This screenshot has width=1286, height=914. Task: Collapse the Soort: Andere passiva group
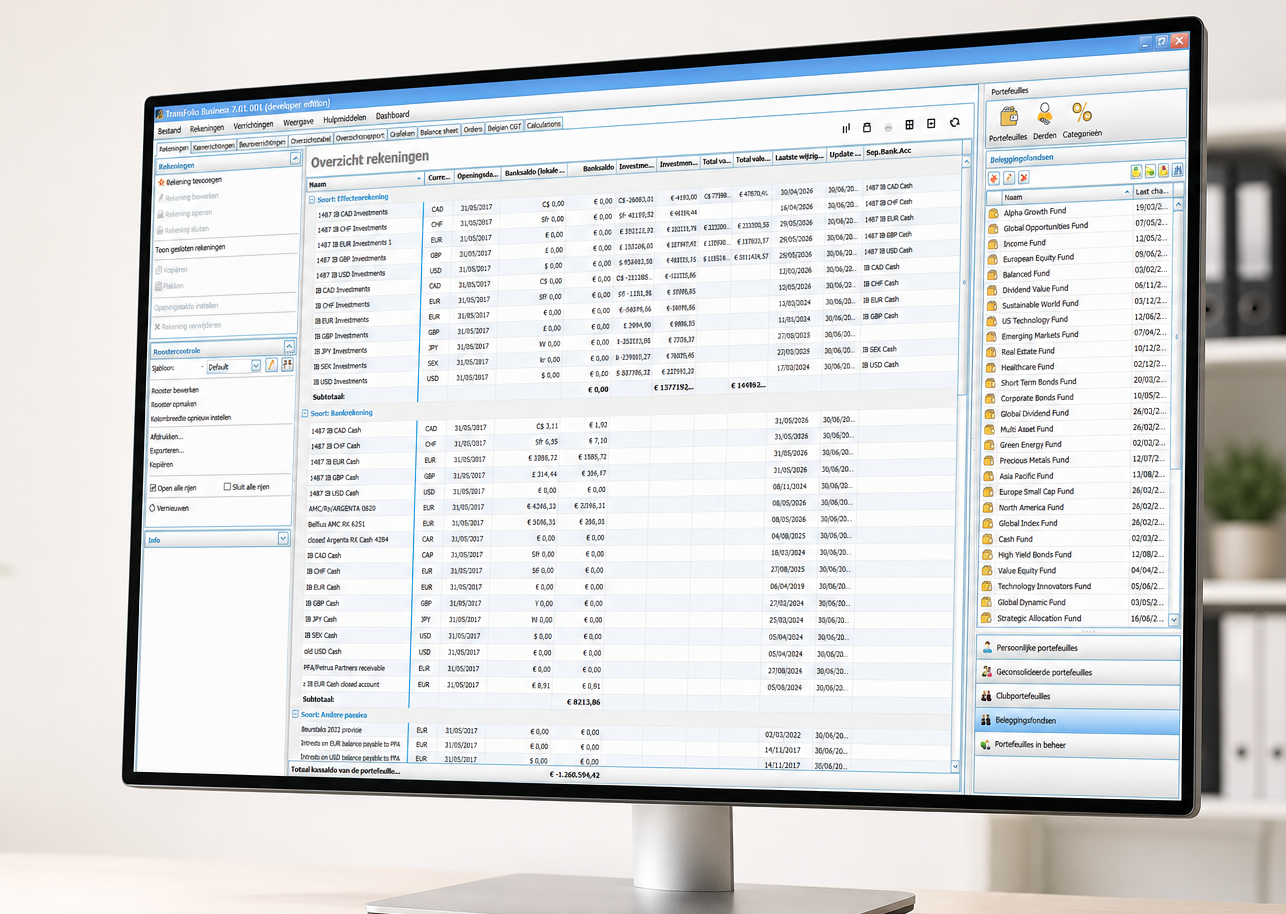(x=294, y=714)
